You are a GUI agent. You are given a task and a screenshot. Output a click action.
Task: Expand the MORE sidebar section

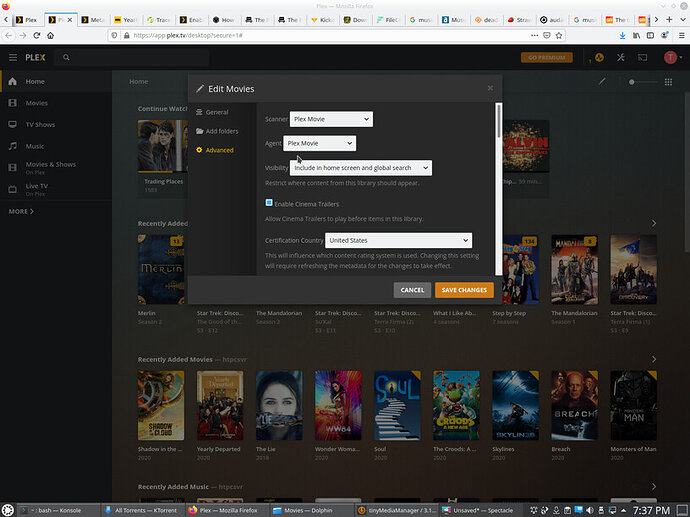point(21,212)
